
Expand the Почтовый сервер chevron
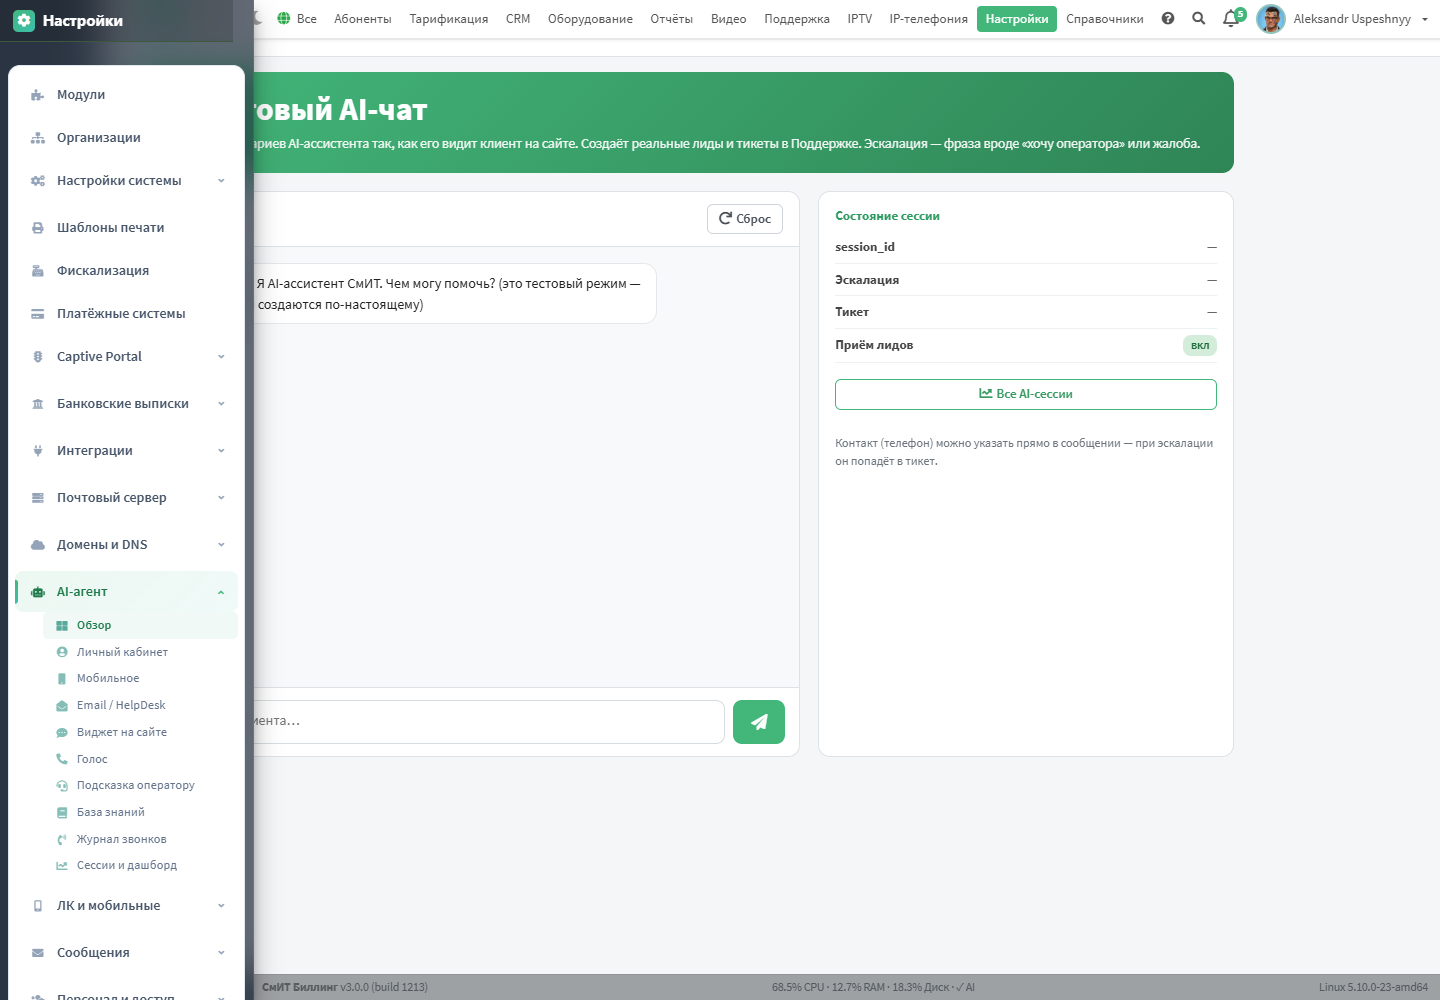pos(221,498)
